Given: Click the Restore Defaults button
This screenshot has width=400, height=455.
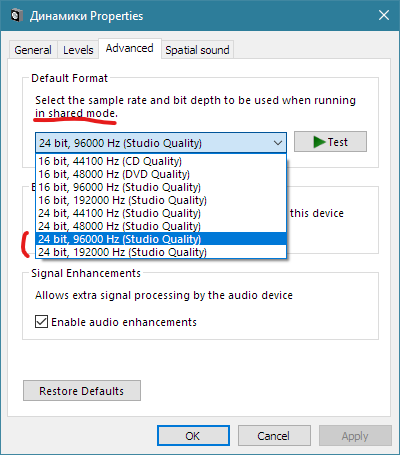Looking at the screenshot, I should coord(82,391).
